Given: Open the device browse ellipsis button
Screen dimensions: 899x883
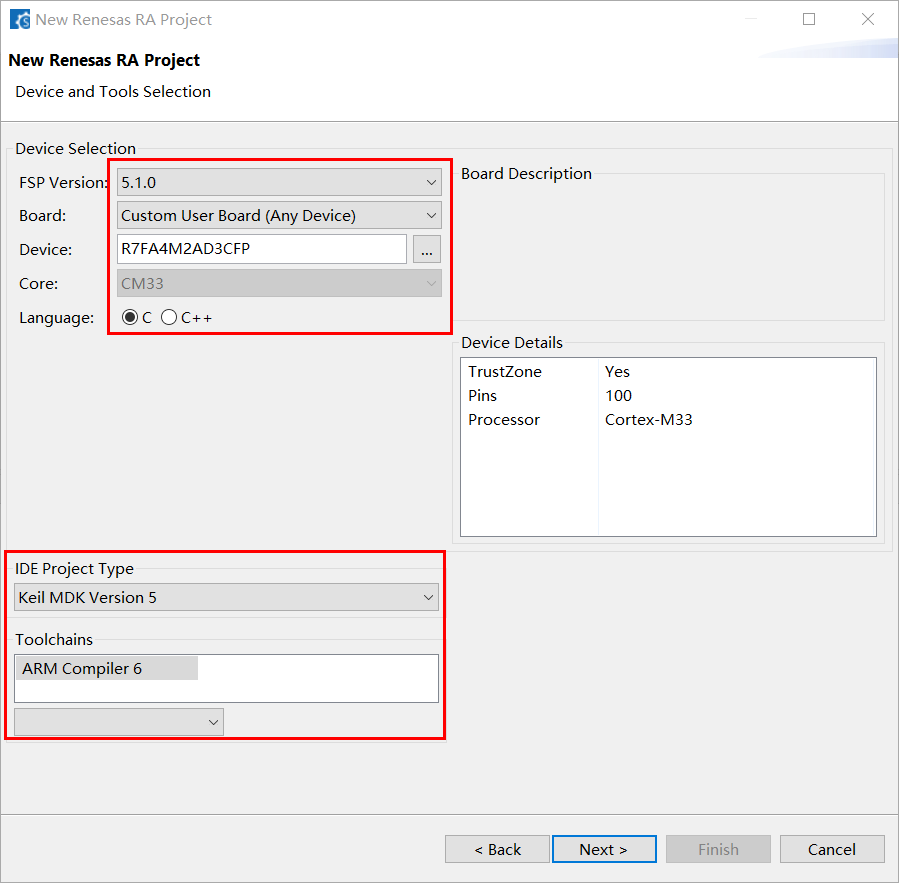Looking at the screenshot, I should [427, 249].
